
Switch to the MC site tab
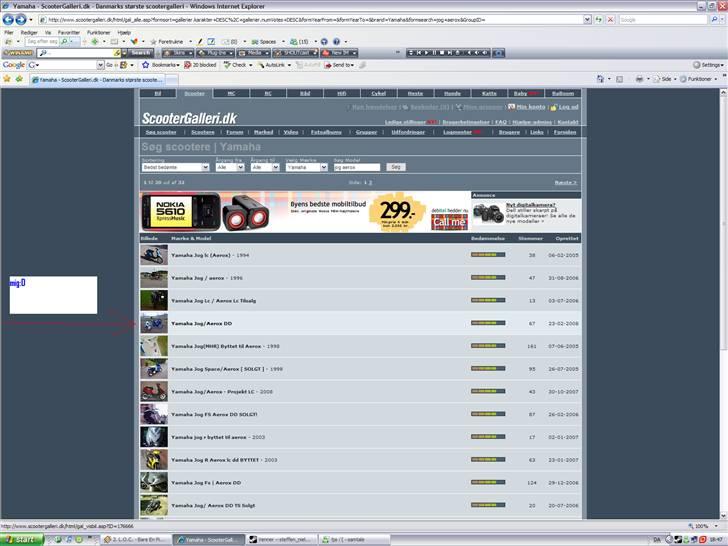(x=231, y=93)
